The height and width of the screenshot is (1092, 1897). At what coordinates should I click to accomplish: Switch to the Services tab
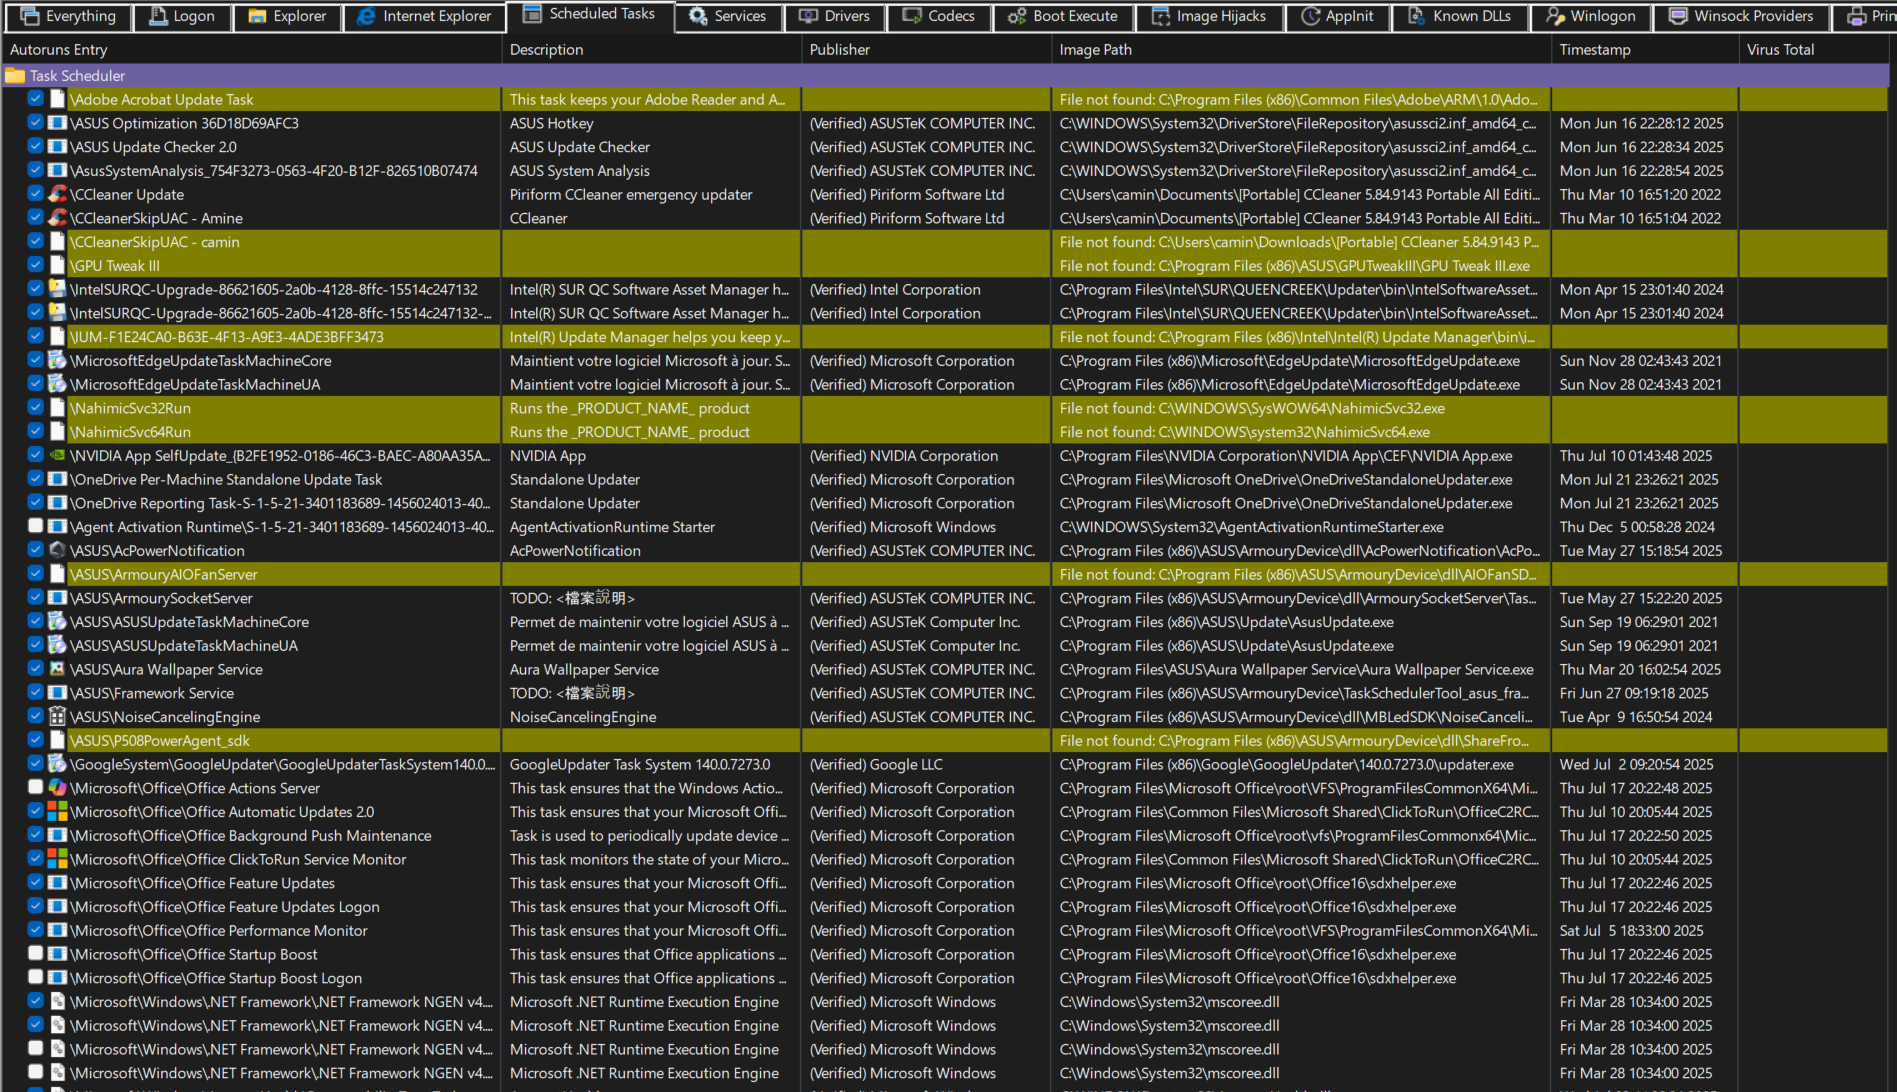tap(727, 16)
